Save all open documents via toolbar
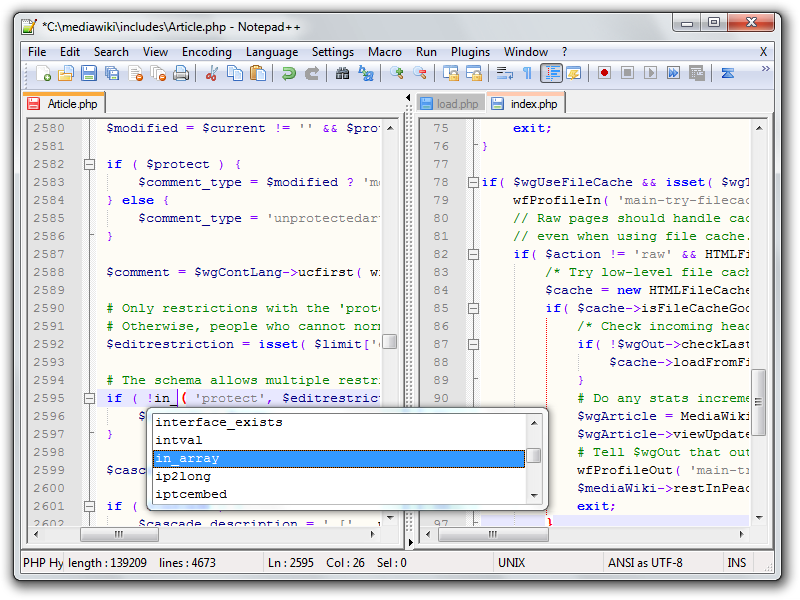 (110, 72)
